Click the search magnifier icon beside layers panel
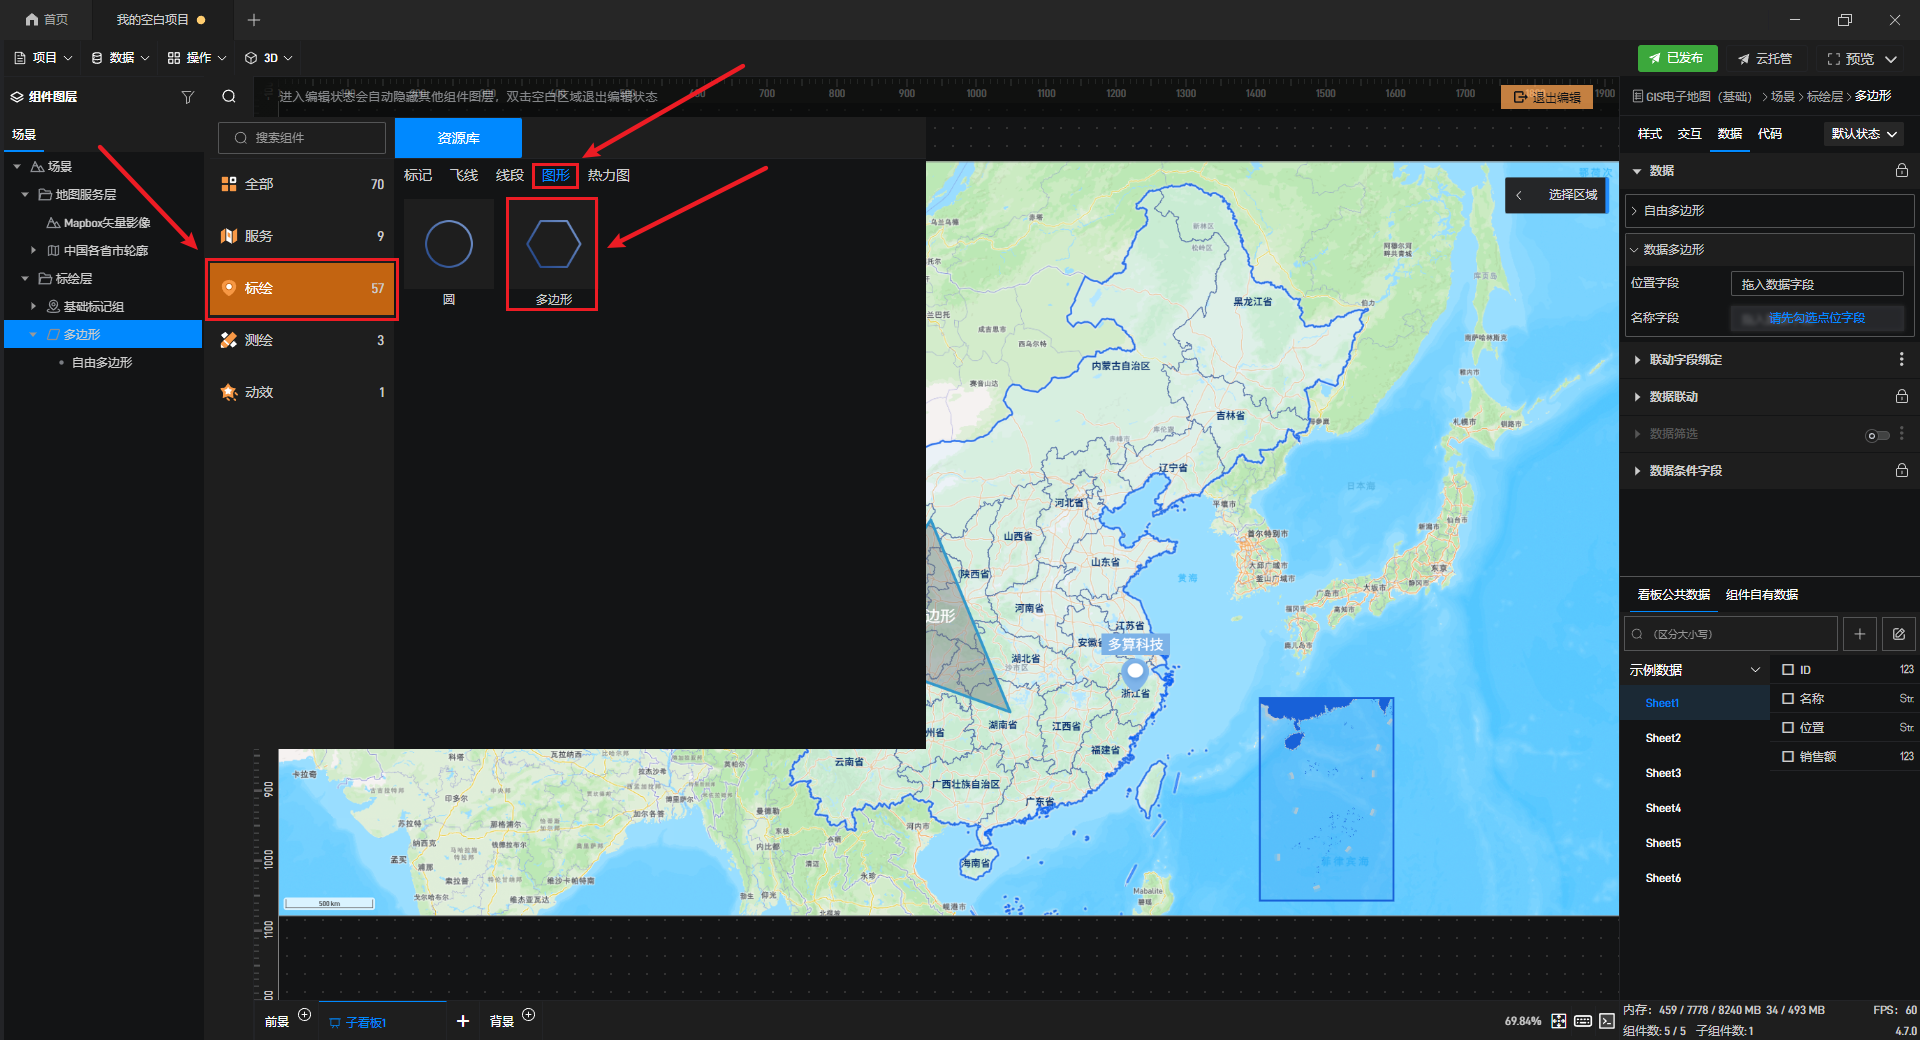Viewport: 1920px width, 1040px height. tap(229, 97)
